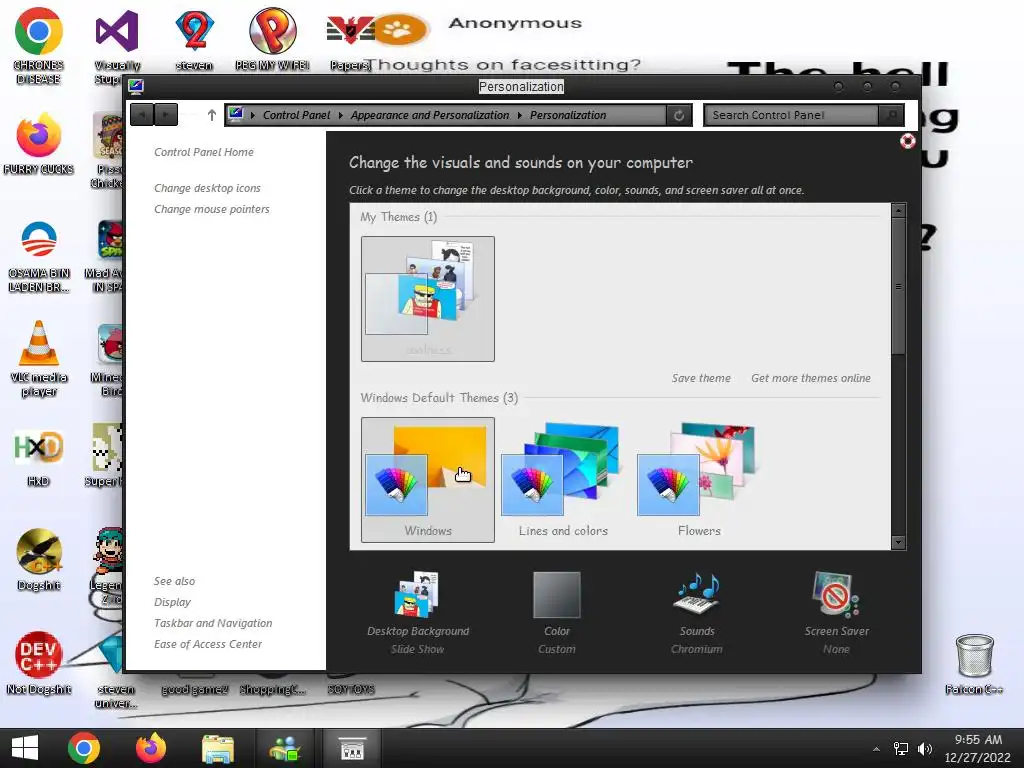Open Ease of Access Center link
The width and height of the screenshot is (1024, 768).
[208, 644]
